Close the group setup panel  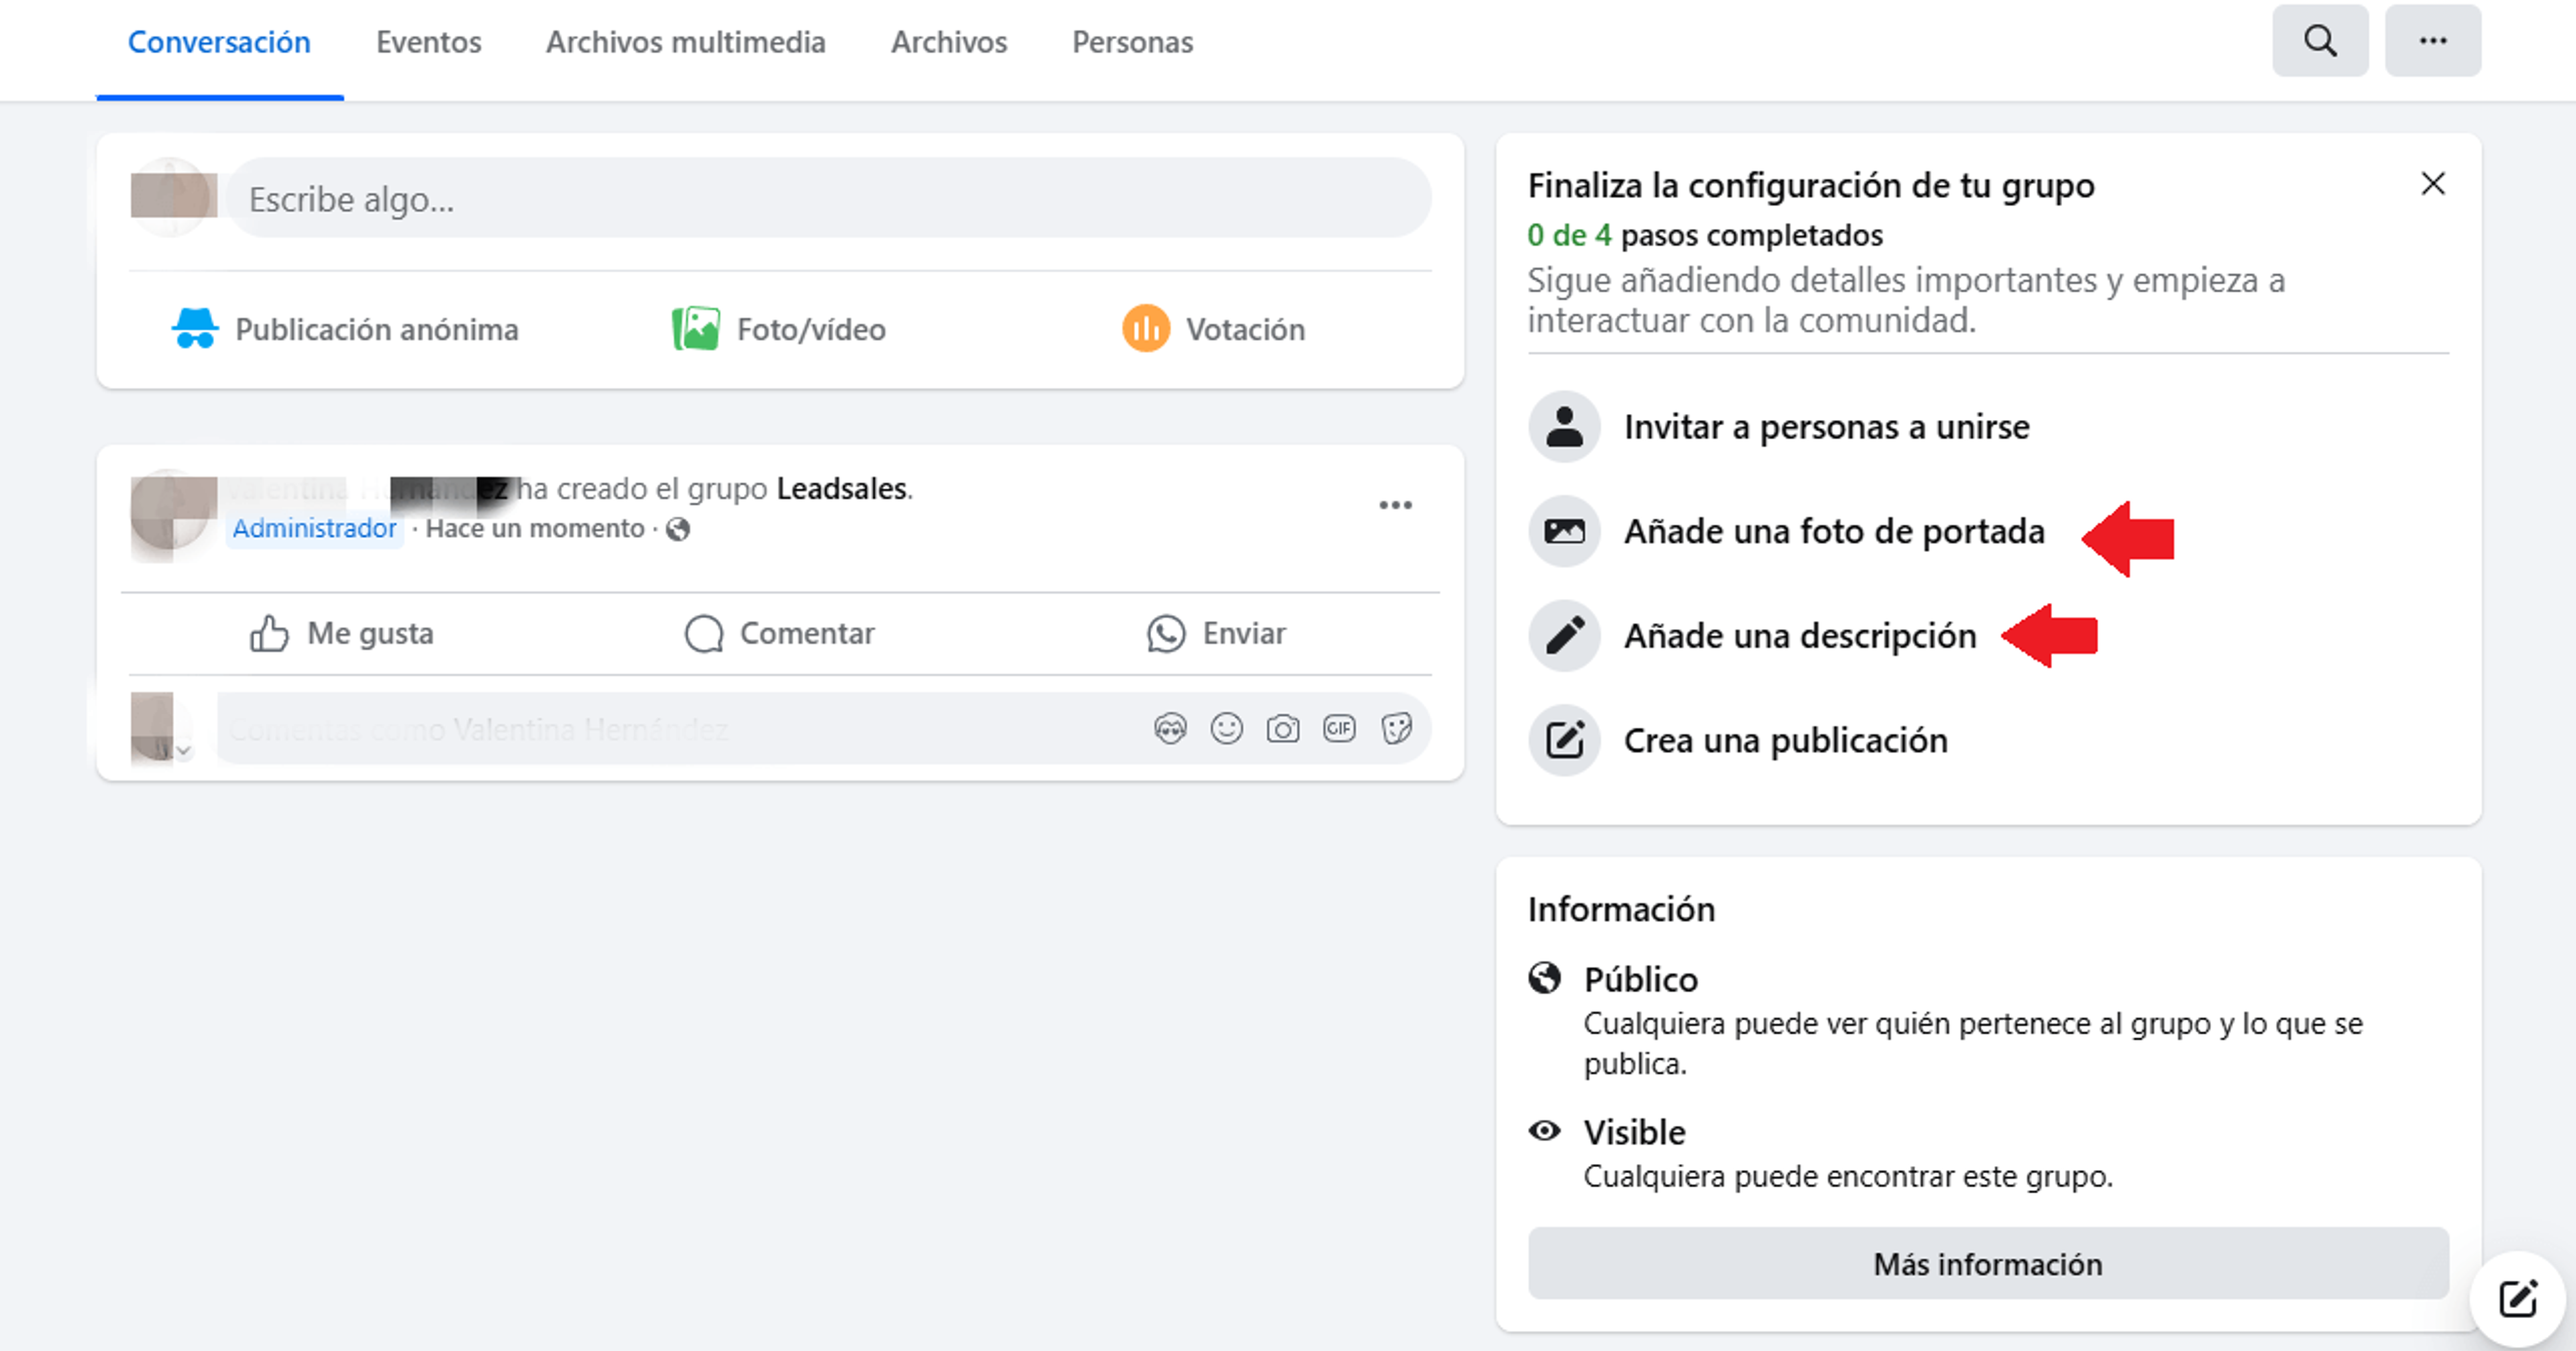[x=2432, y=184]
